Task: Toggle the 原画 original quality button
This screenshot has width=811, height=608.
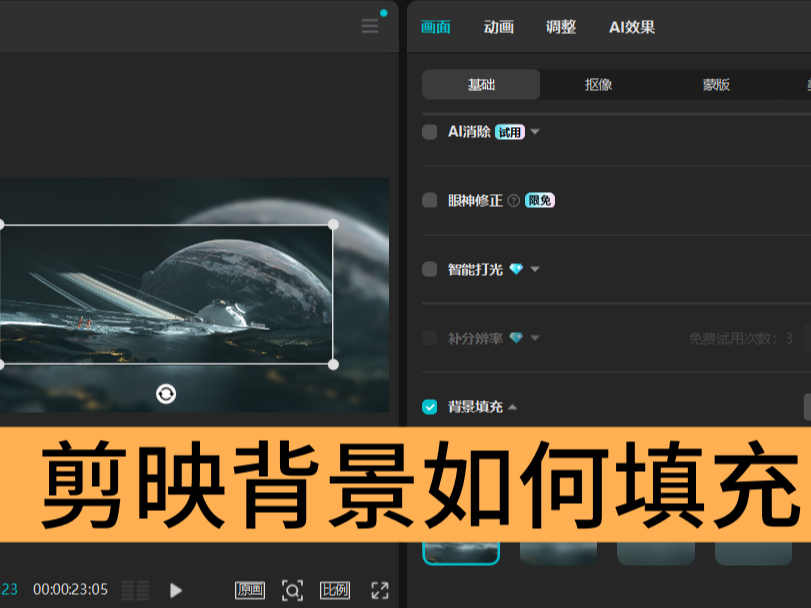Action: pos(250,590)
